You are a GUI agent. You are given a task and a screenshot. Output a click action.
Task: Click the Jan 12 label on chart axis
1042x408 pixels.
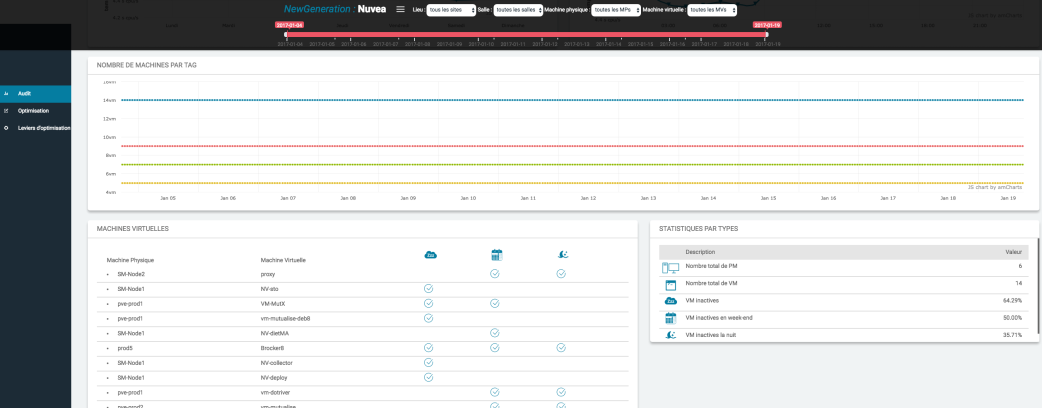click(x=588, y=198)
